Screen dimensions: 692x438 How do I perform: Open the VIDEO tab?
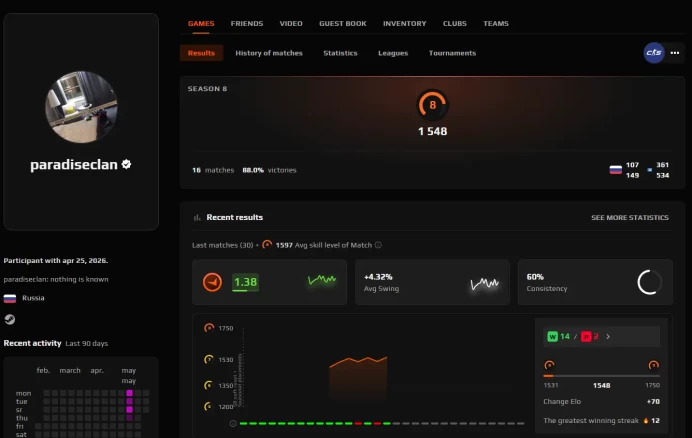point(291,23)
